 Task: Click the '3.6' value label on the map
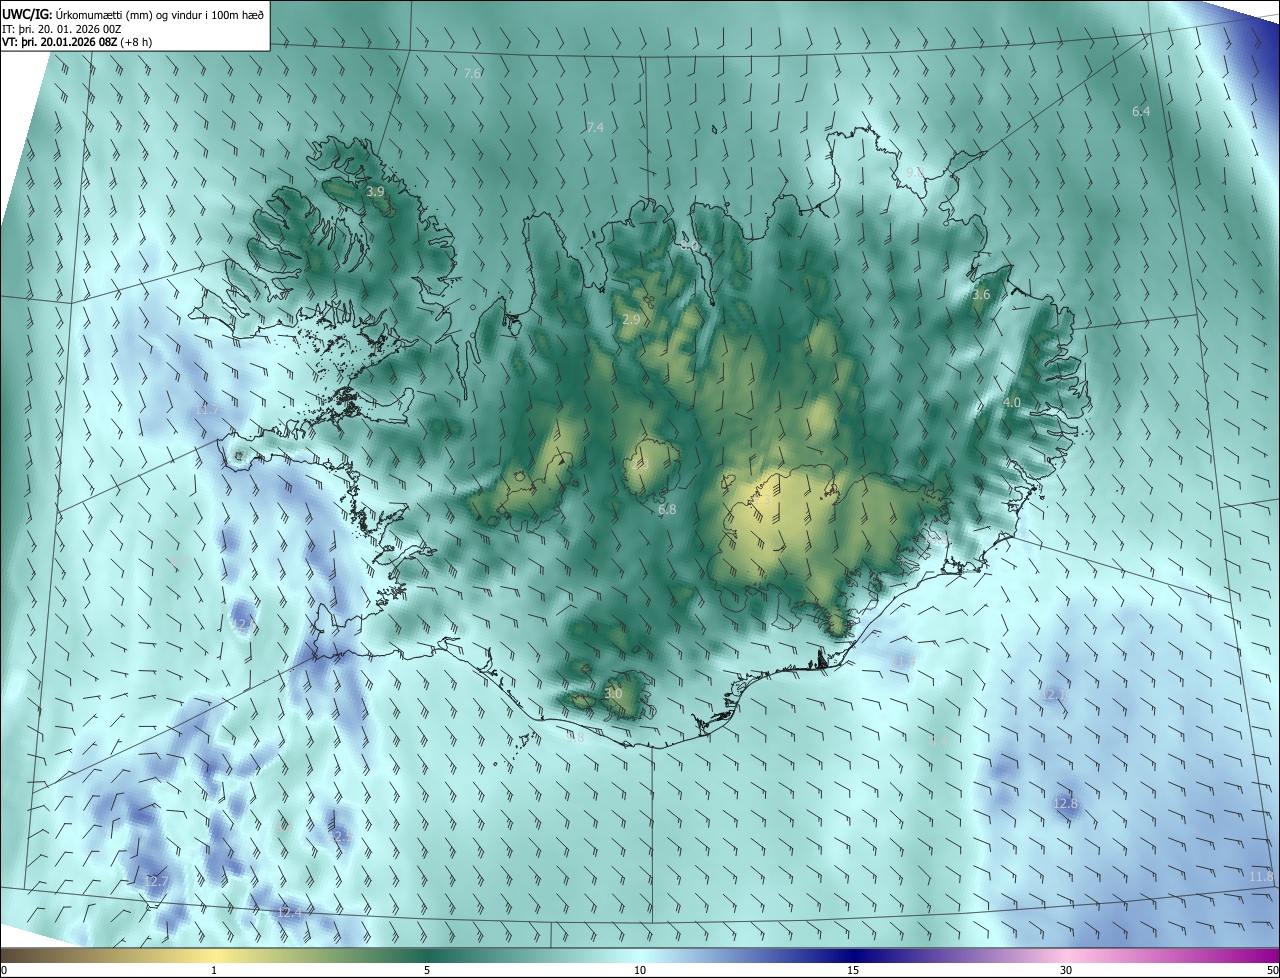coord(981,294)
